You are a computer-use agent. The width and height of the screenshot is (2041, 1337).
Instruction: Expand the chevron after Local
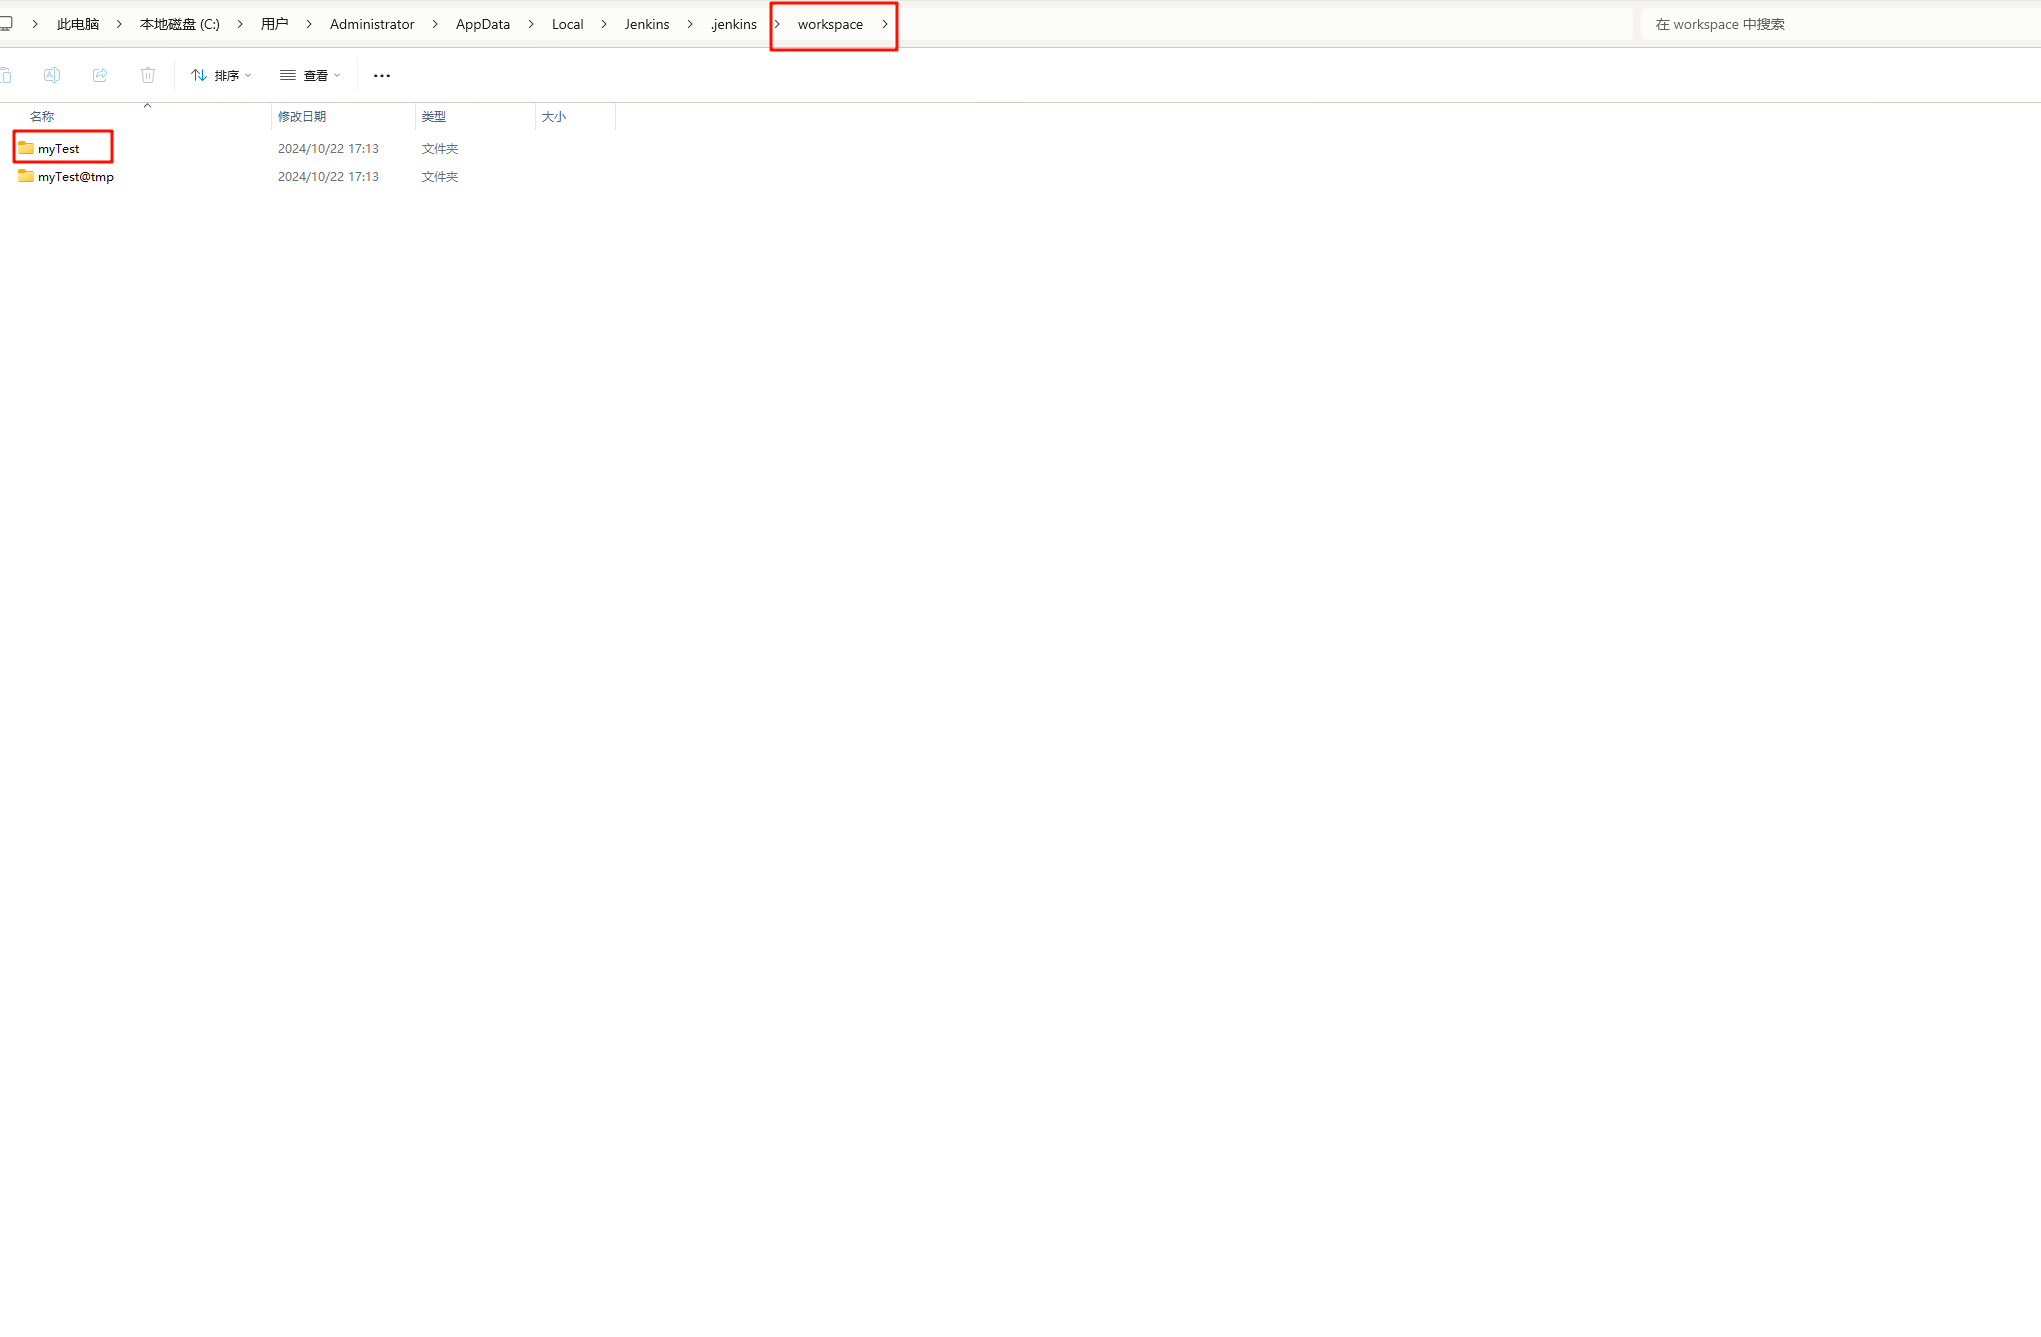tap(604, 24)
